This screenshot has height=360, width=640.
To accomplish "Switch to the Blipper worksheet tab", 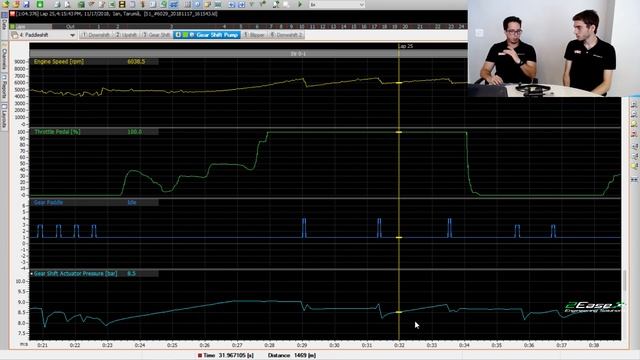I will pos(254,35).
